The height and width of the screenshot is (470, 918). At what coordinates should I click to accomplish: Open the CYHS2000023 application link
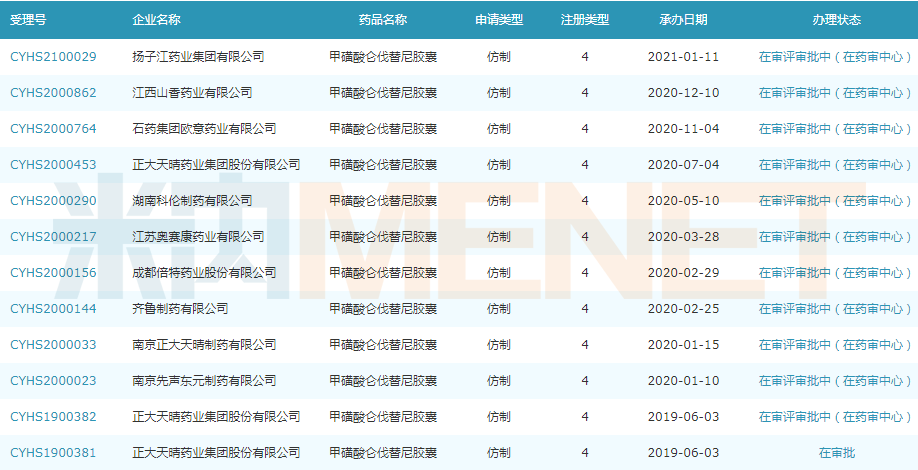[x=53, y=381]
